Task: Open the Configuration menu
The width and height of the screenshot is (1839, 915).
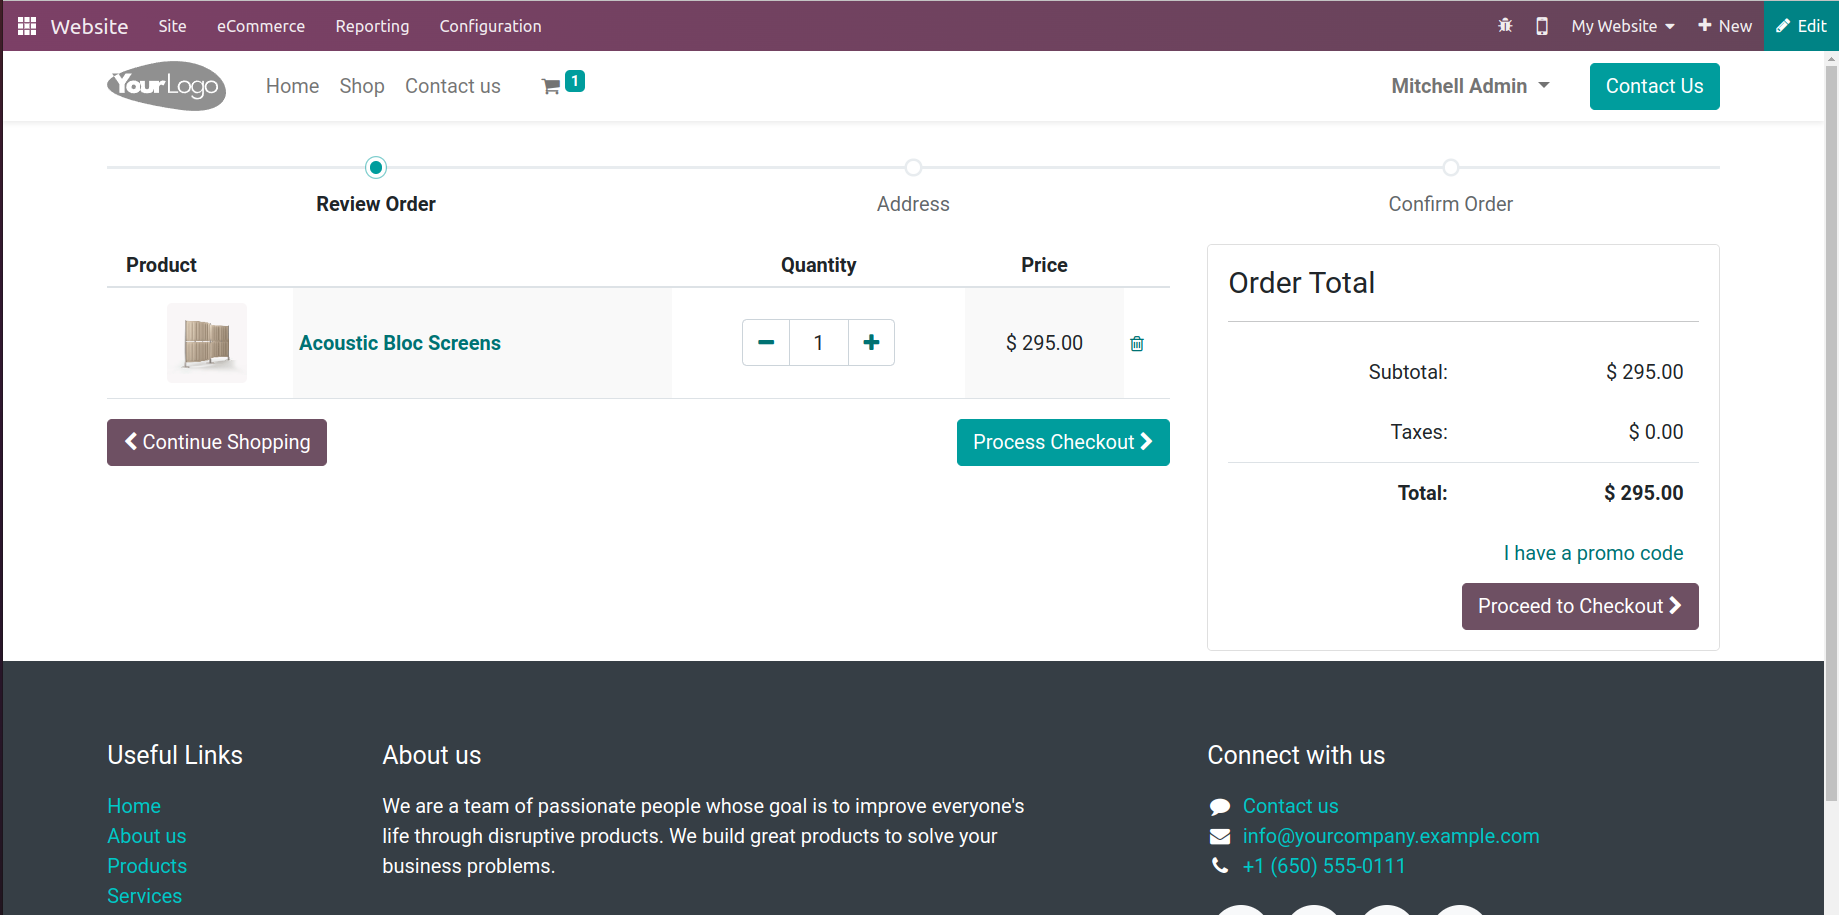Action: coord(490,26)
